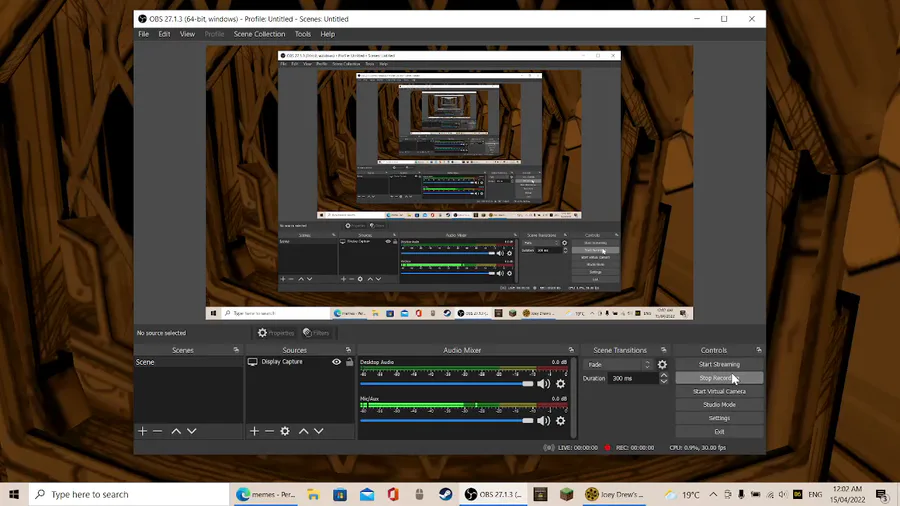Open the Help menu
900x506 pixels.
coord(327,34)
